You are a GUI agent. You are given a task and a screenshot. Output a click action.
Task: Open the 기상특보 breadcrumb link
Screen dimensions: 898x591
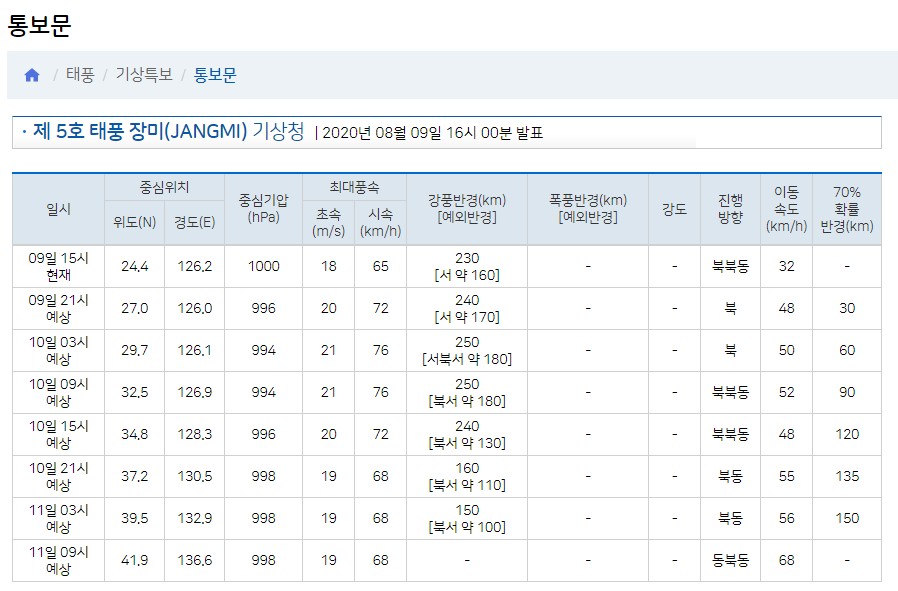click(x=144, y=74)
